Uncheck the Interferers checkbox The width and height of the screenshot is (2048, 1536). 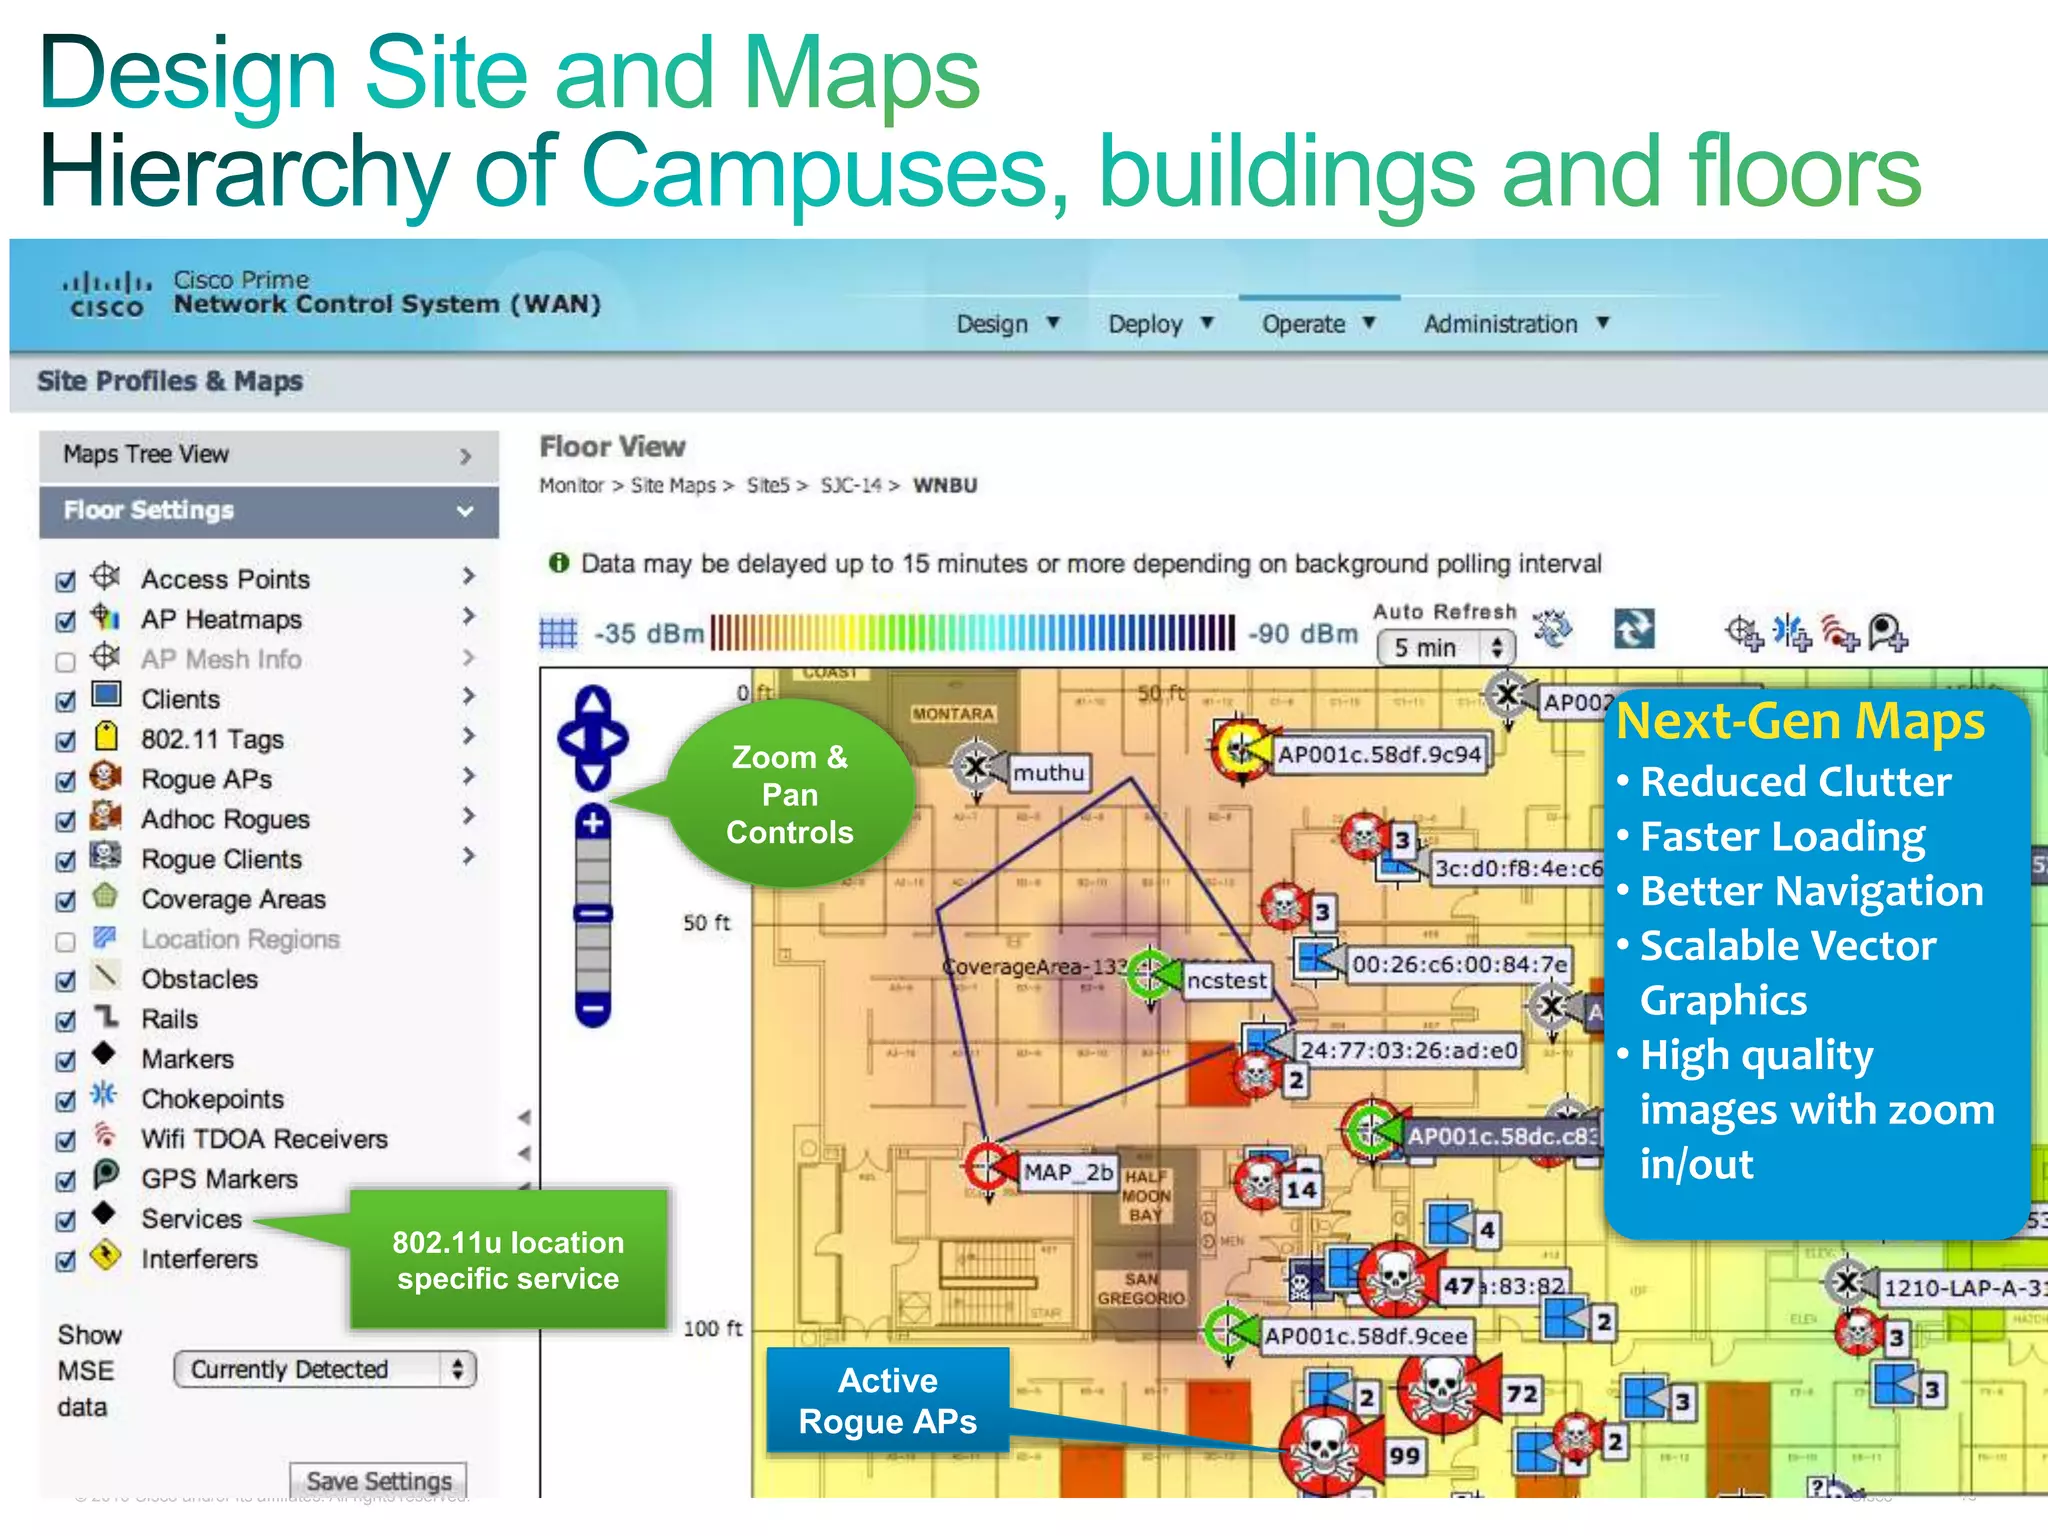(x=66, y=1261)
